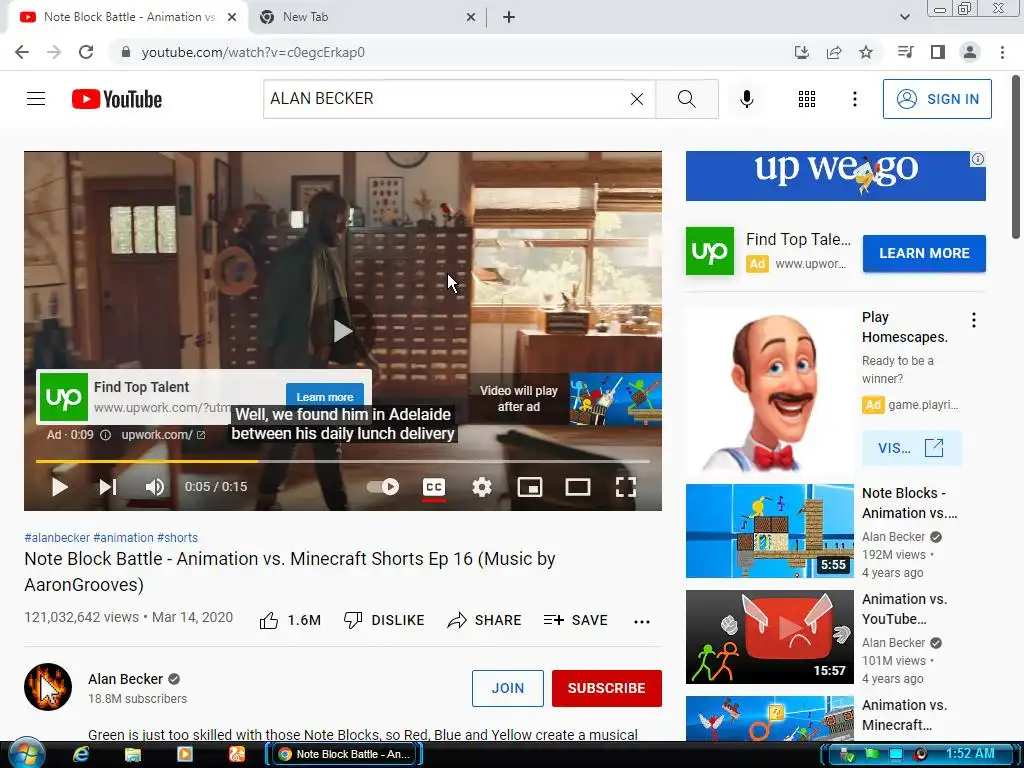Click Learn more on the video ad overlay
This screenshot has width=1024, height=768.
click(x=325, y=396)
